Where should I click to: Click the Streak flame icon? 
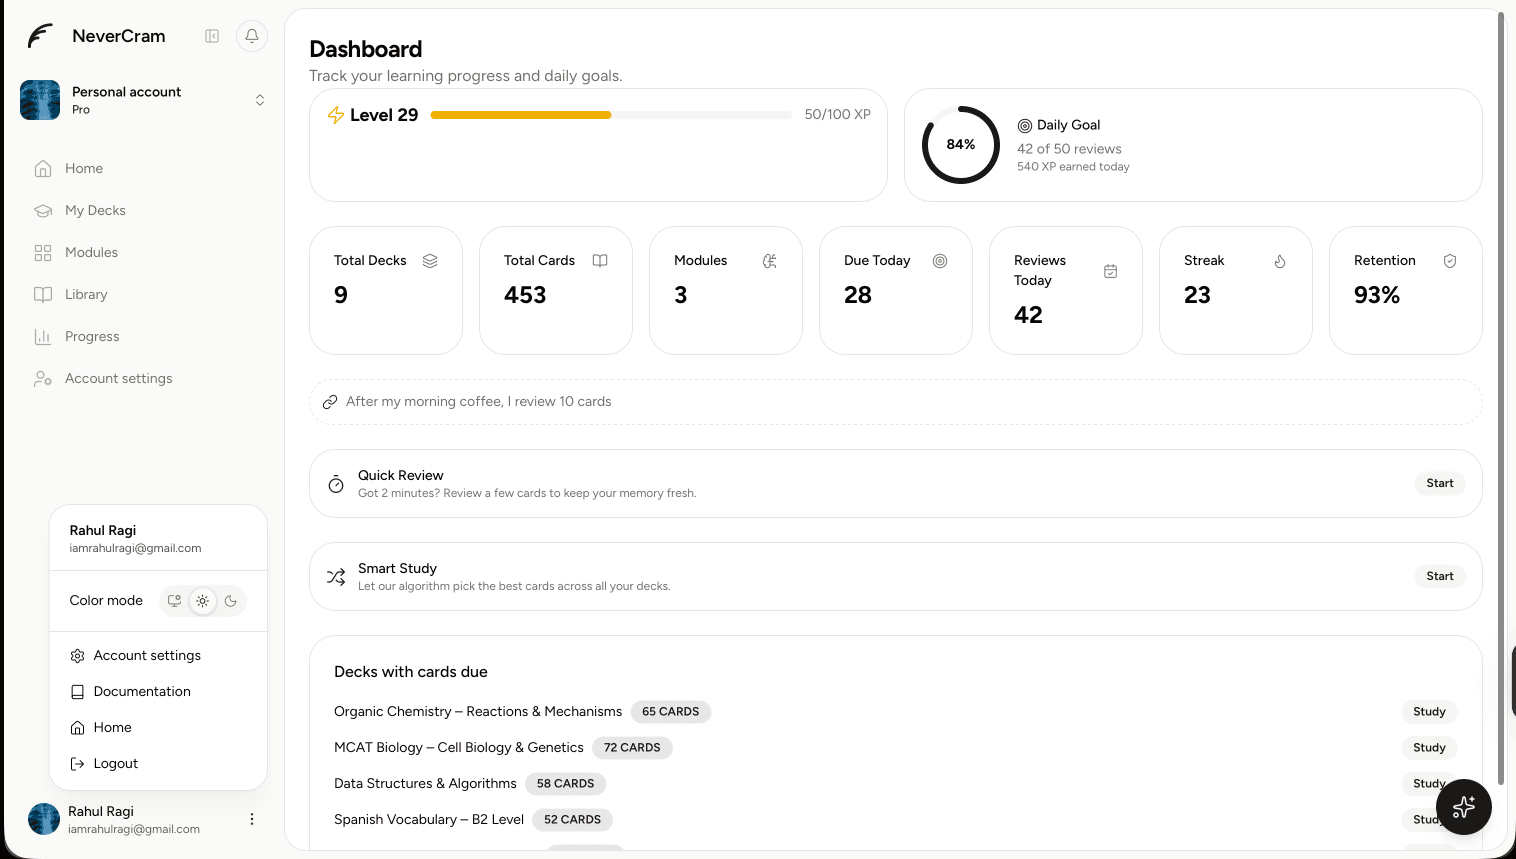click(x=1279, y=261)
